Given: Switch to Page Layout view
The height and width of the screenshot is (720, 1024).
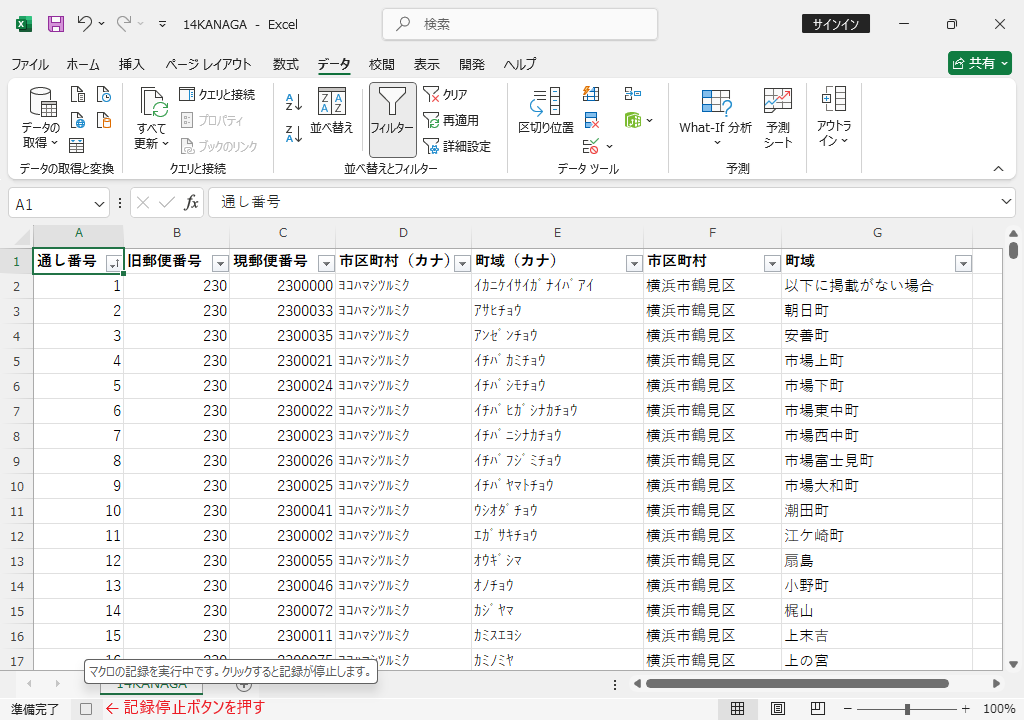Looking at the screenshot, I should 778,708.
